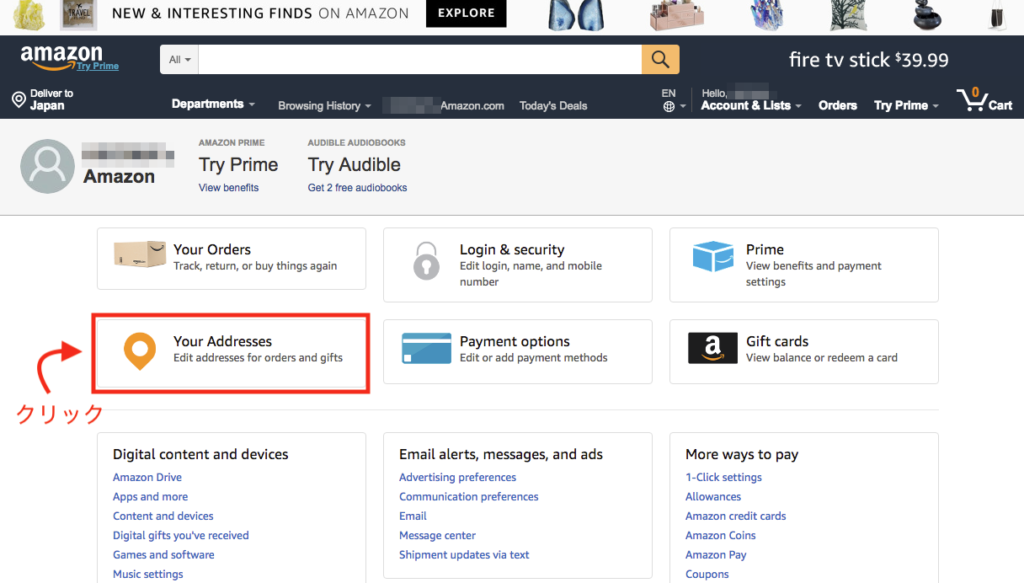Open 1-Click settings link
1024x583 pixels.
tap(723, 477)
